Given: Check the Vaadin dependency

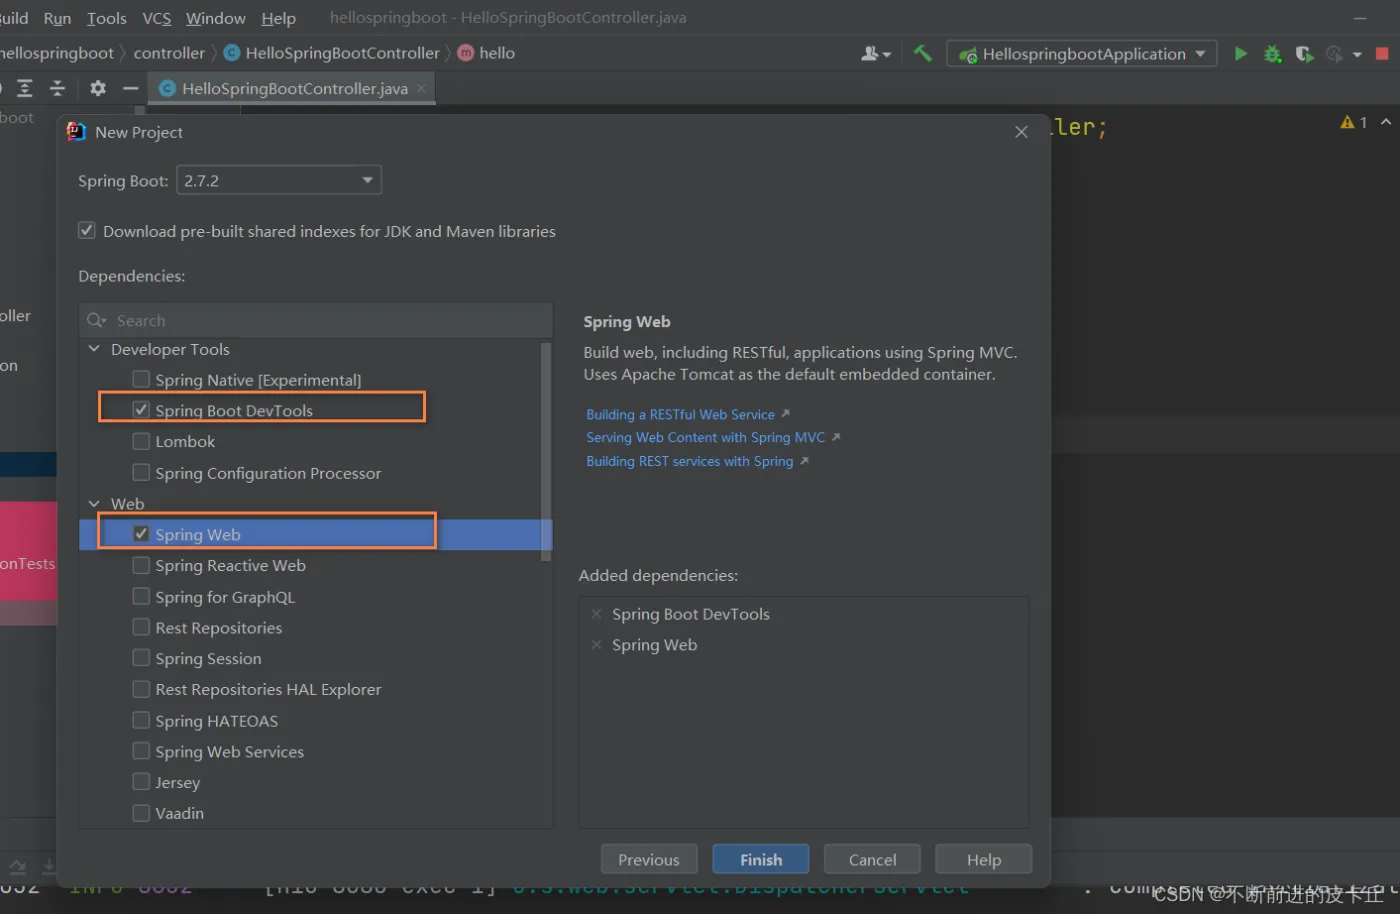Looking at the screenshot, I should pos(141,813).
